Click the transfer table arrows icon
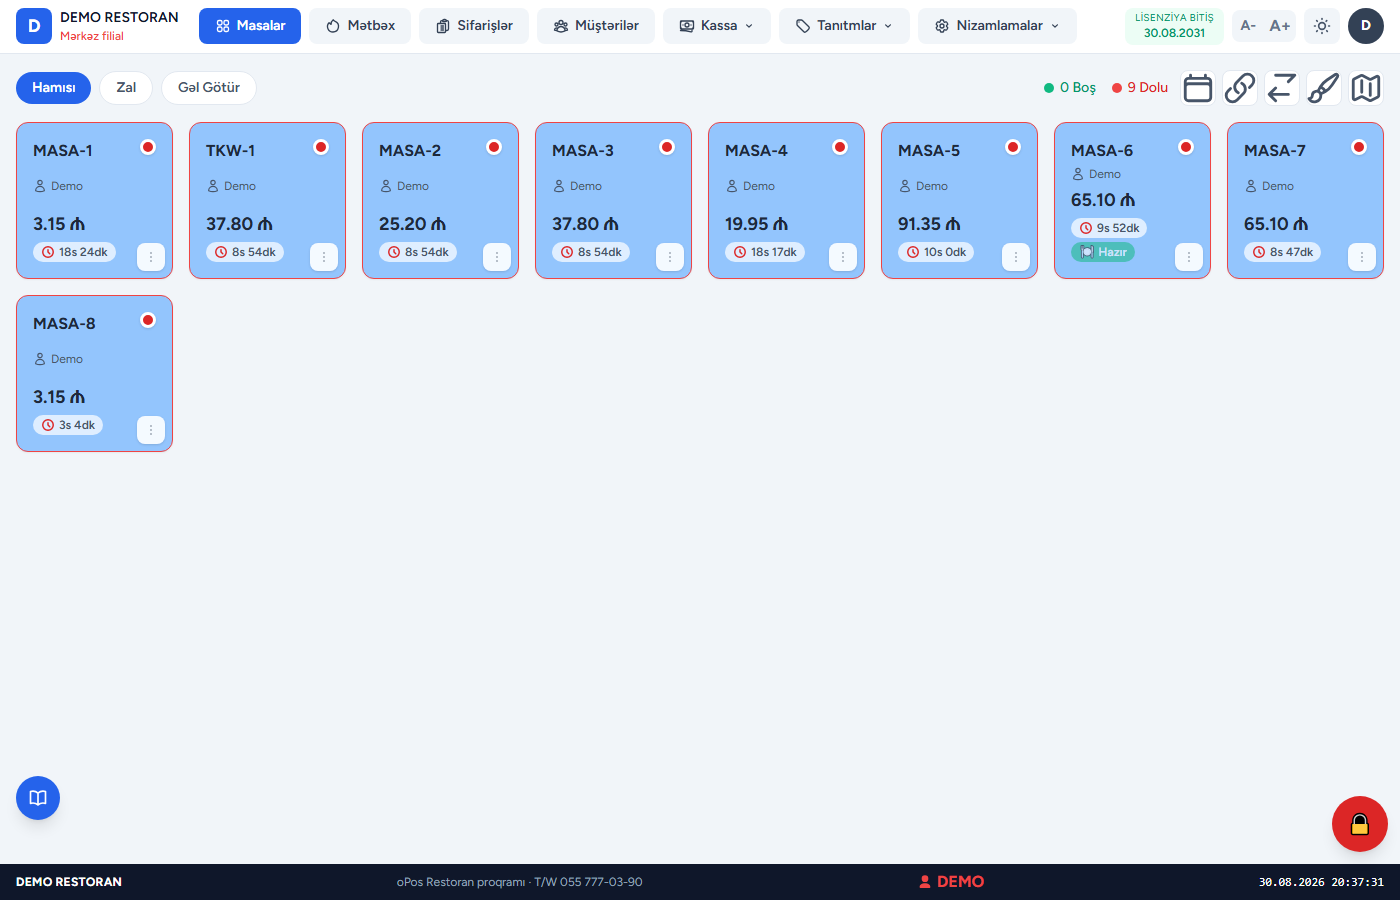This screenshot has height=900, width=1400. (x=1282, y=88)
